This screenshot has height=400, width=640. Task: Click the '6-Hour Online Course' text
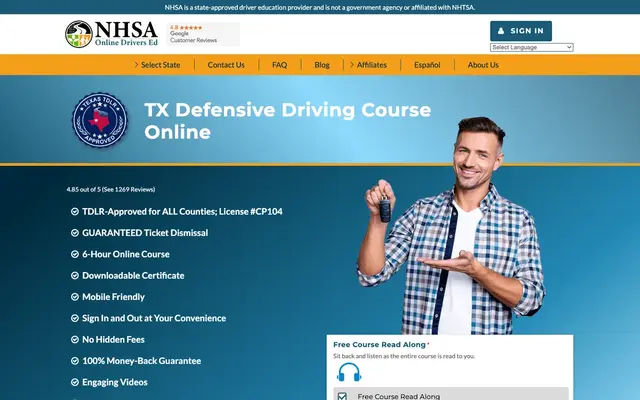coord(126,254)
